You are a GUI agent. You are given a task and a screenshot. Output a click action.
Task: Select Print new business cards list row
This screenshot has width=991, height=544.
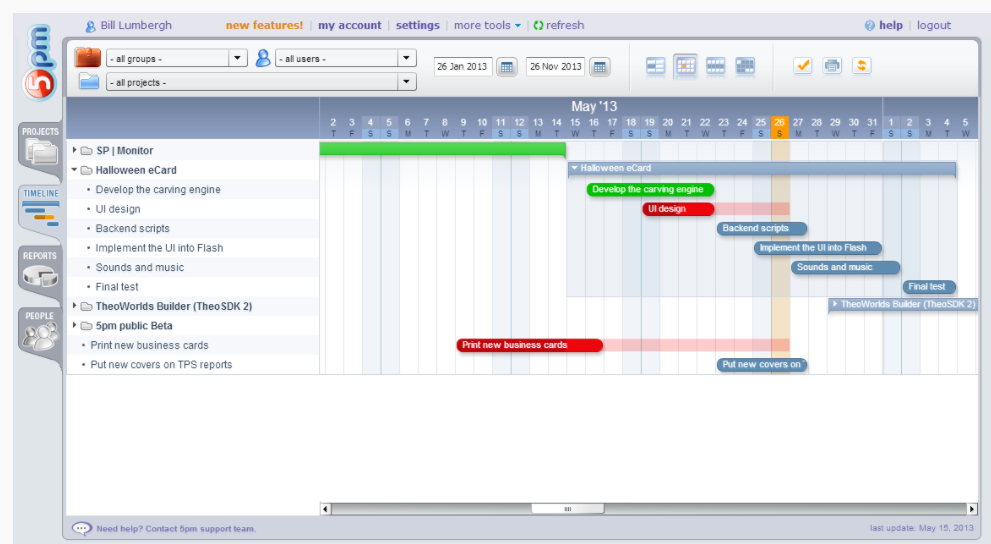click(193, 345)
